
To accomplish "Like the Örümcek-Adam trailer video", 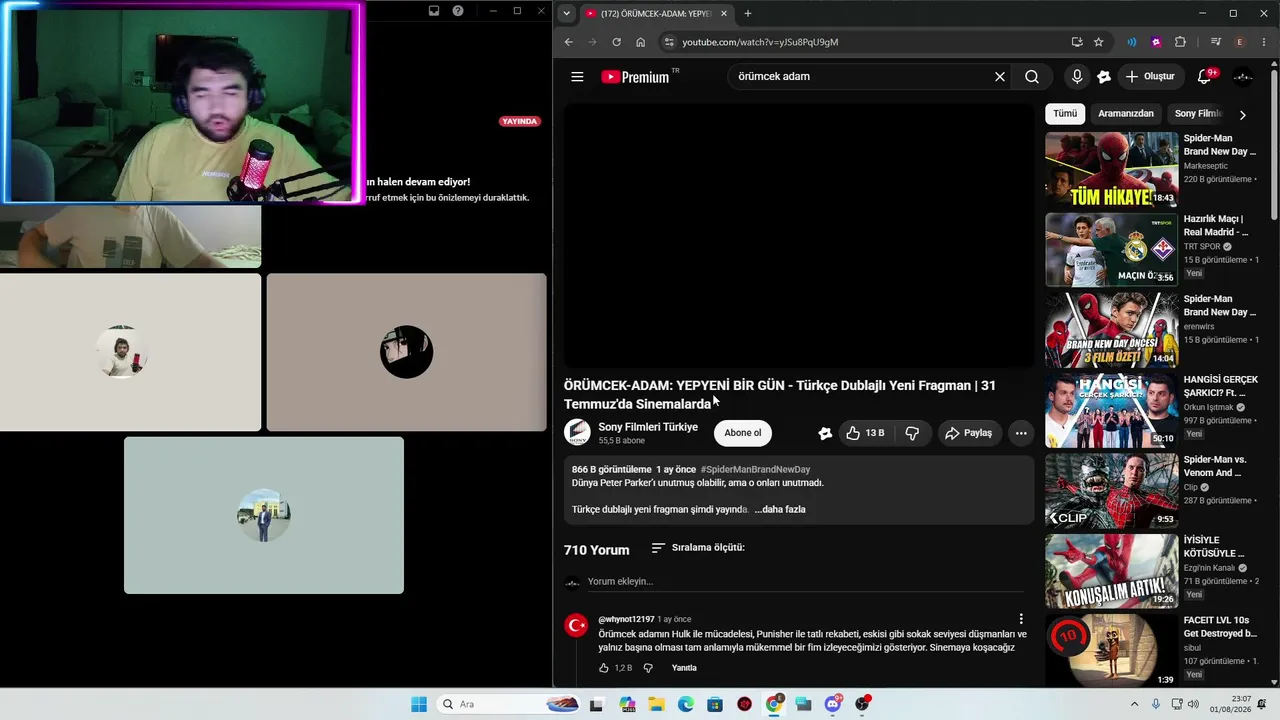I will click(x=865, y=433).
